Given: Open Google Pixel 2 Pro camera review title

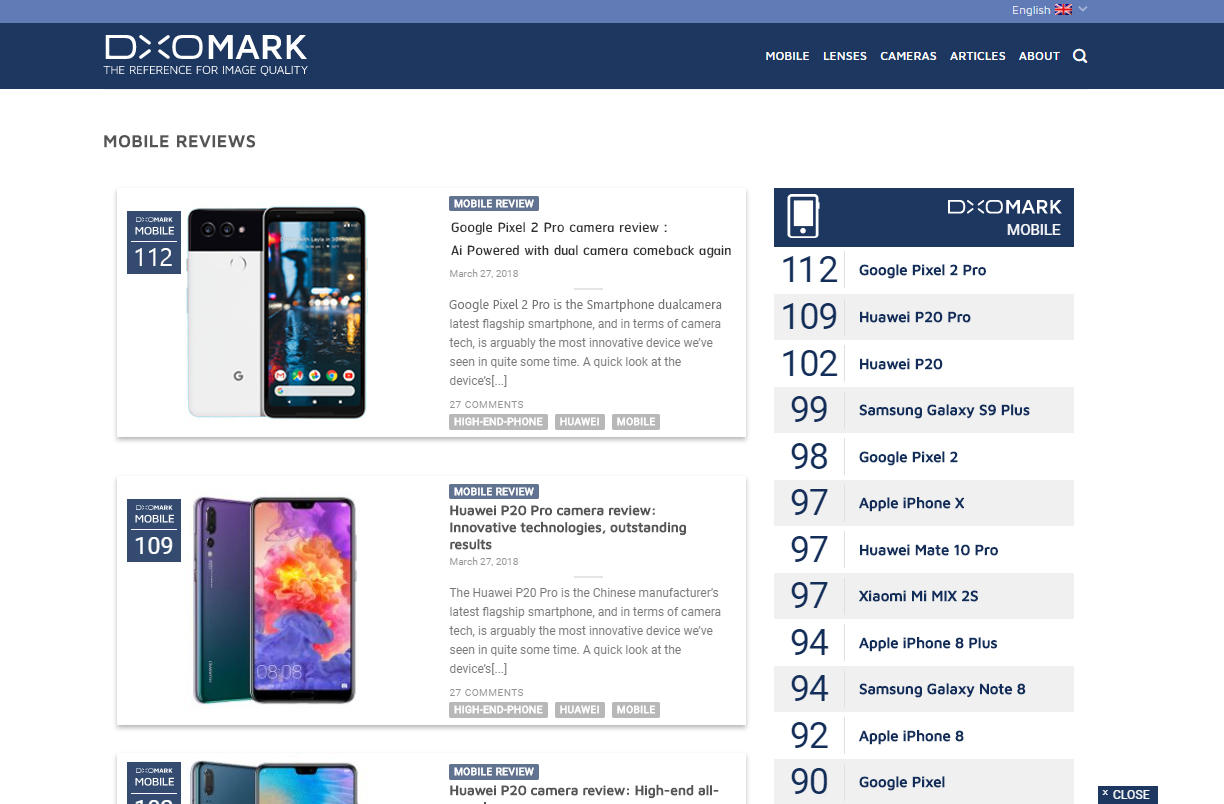Looking at the screenshot, I should click(x=591, y=239).
